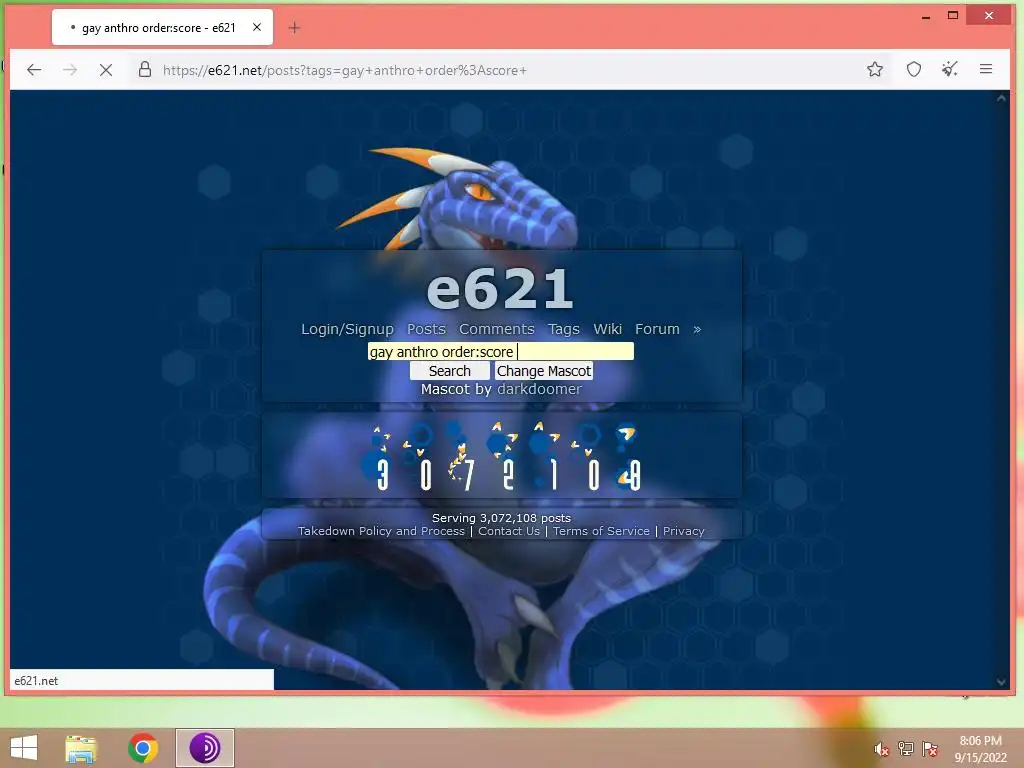This screenshot has width=1024, height=768.
Task: Open the browser hamburger menu
Action: 986,69
